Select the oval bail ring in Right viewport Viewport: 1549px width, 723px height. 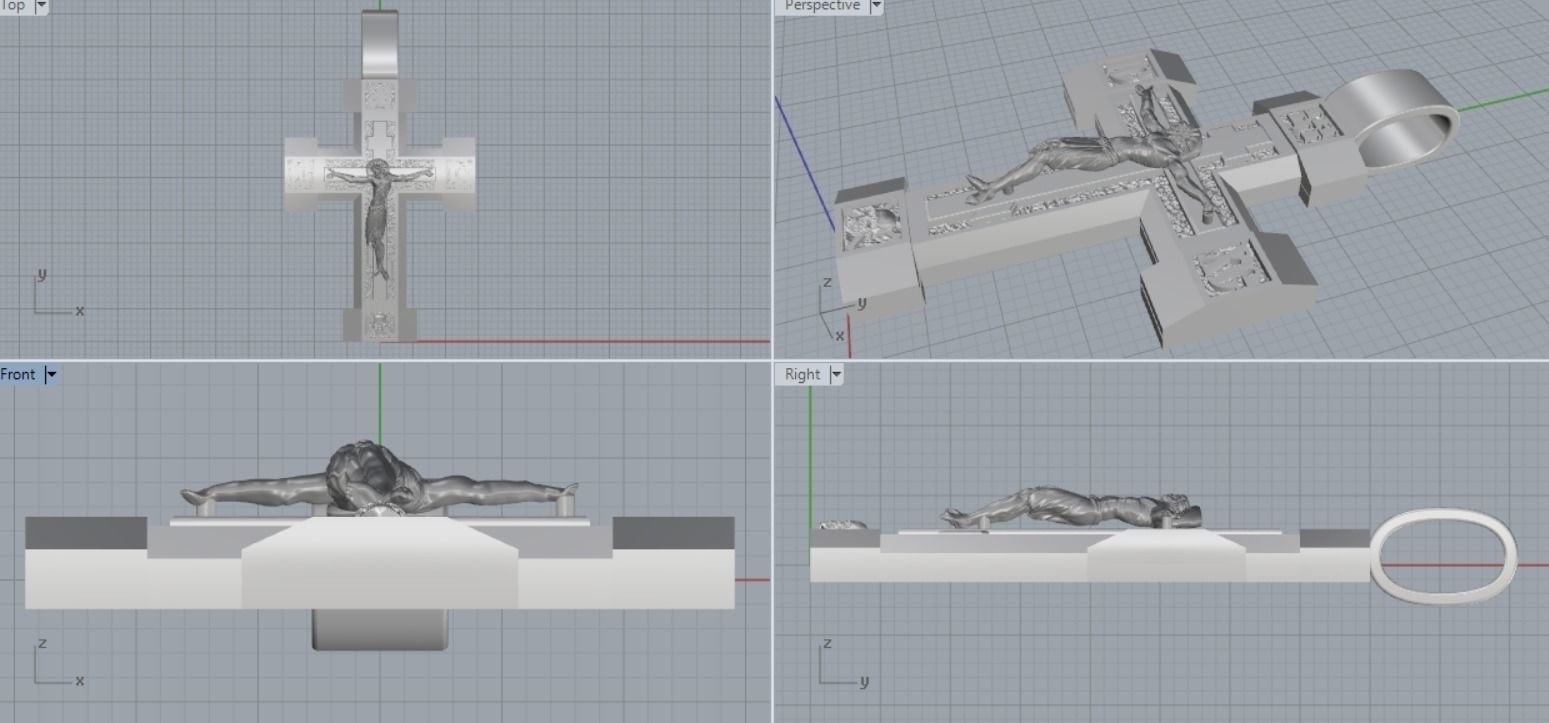1443,556
